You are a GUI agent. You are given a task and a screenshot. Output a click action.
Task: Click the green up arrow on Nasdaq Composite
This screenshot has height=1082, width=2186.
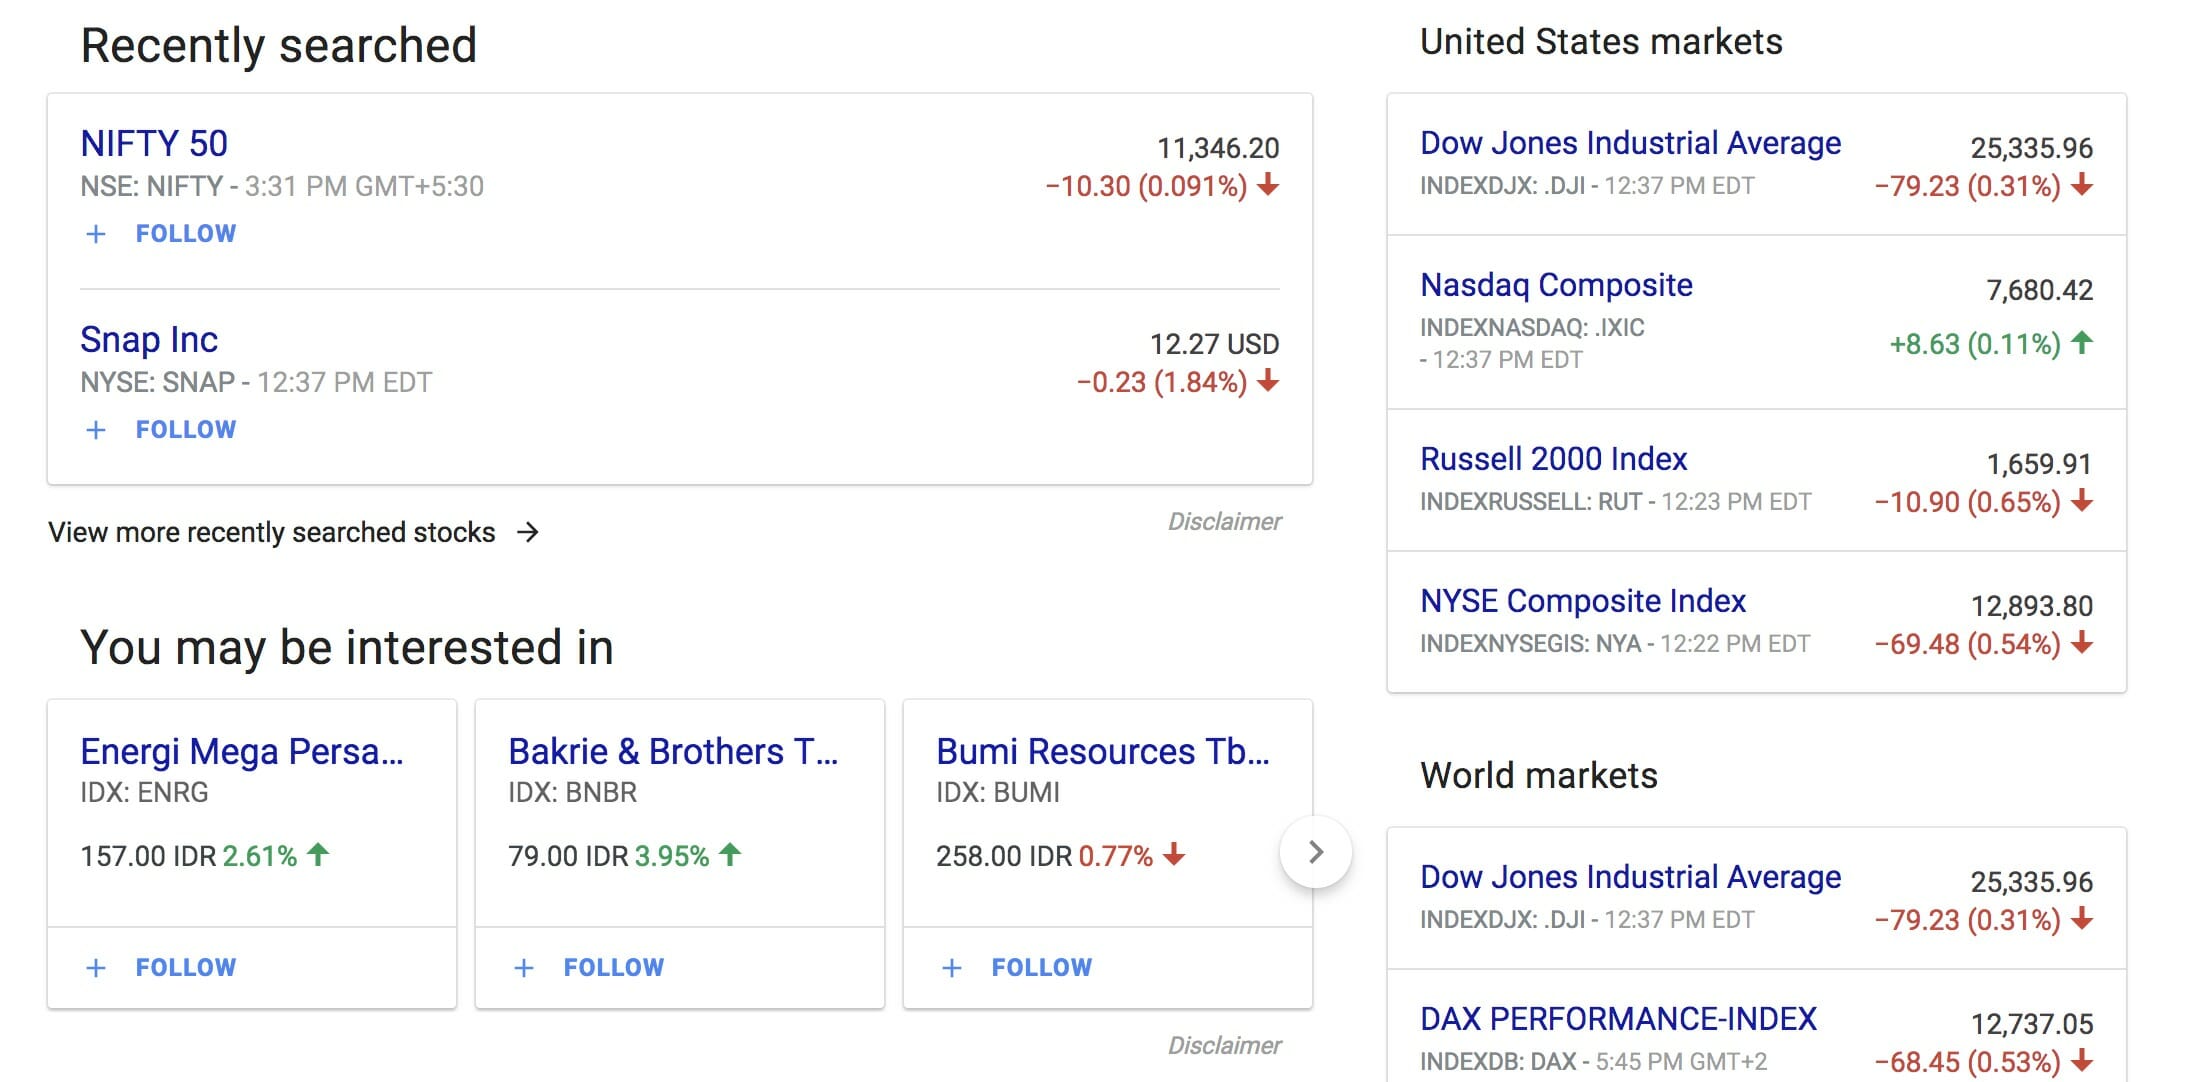[x=2082, y=343]
